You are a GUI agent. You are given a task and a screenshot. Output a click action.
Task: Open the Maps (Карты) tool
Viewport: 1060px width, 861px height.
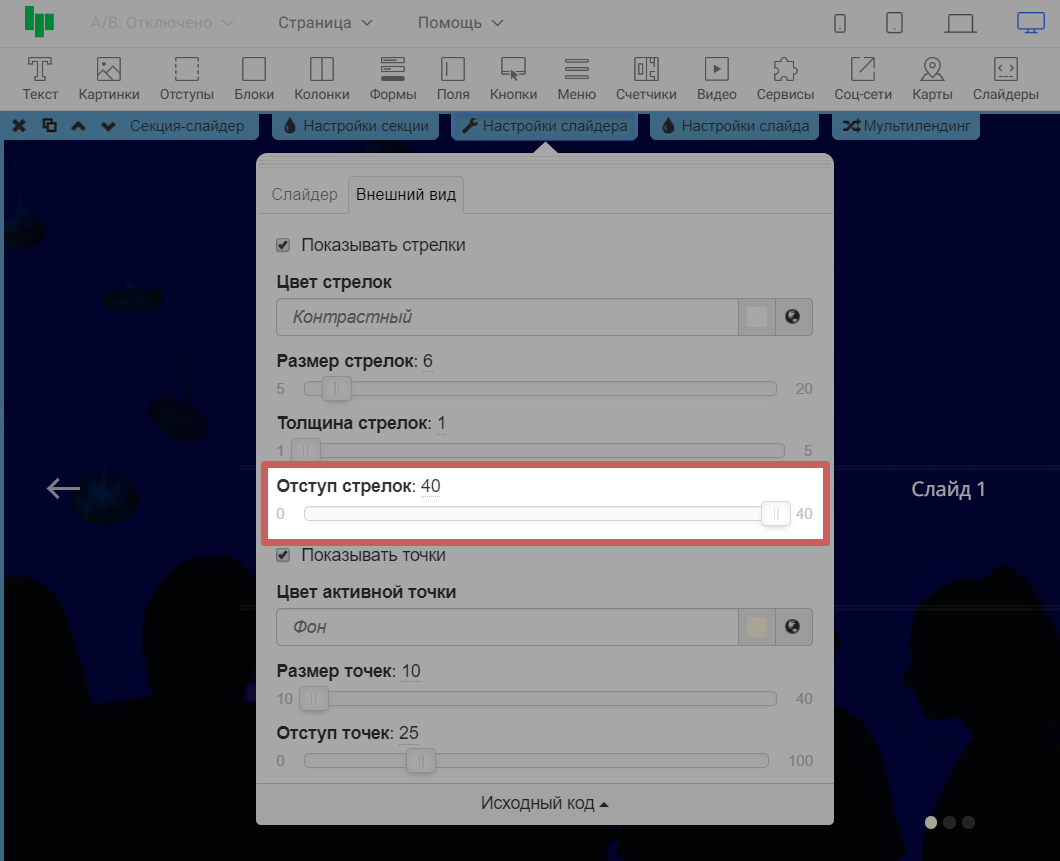pos(932,78)
